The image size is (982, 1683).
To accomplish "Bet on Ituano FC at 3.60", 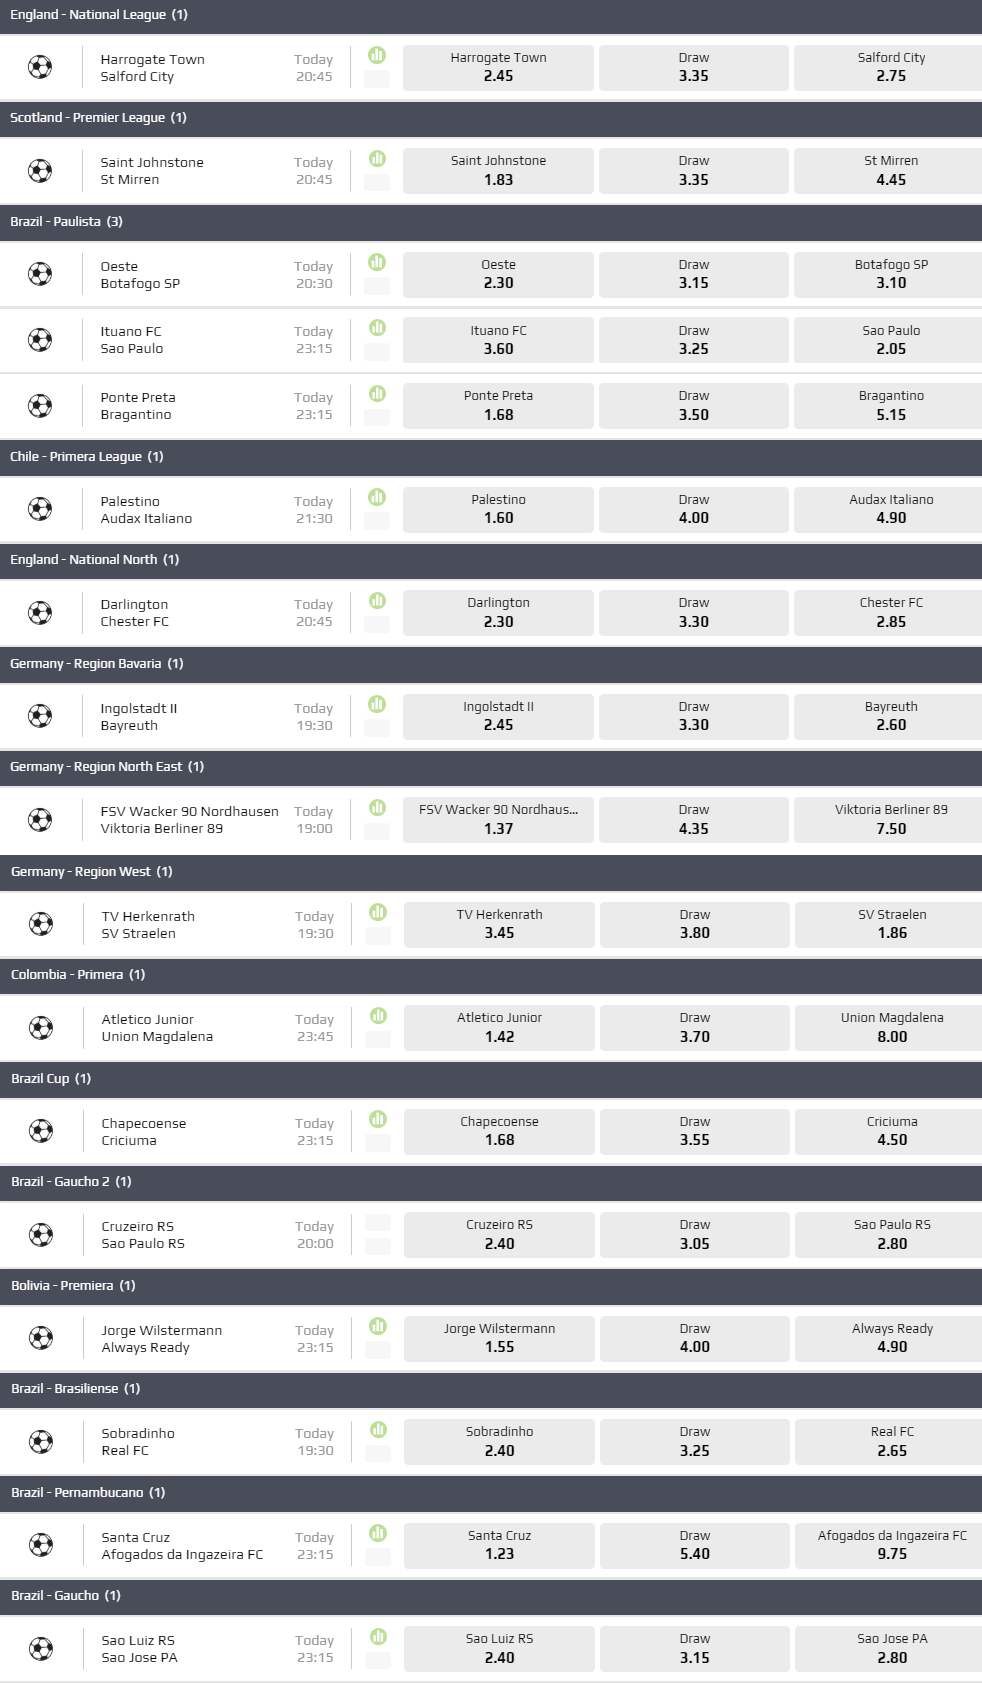I will [x=498, y=340].
